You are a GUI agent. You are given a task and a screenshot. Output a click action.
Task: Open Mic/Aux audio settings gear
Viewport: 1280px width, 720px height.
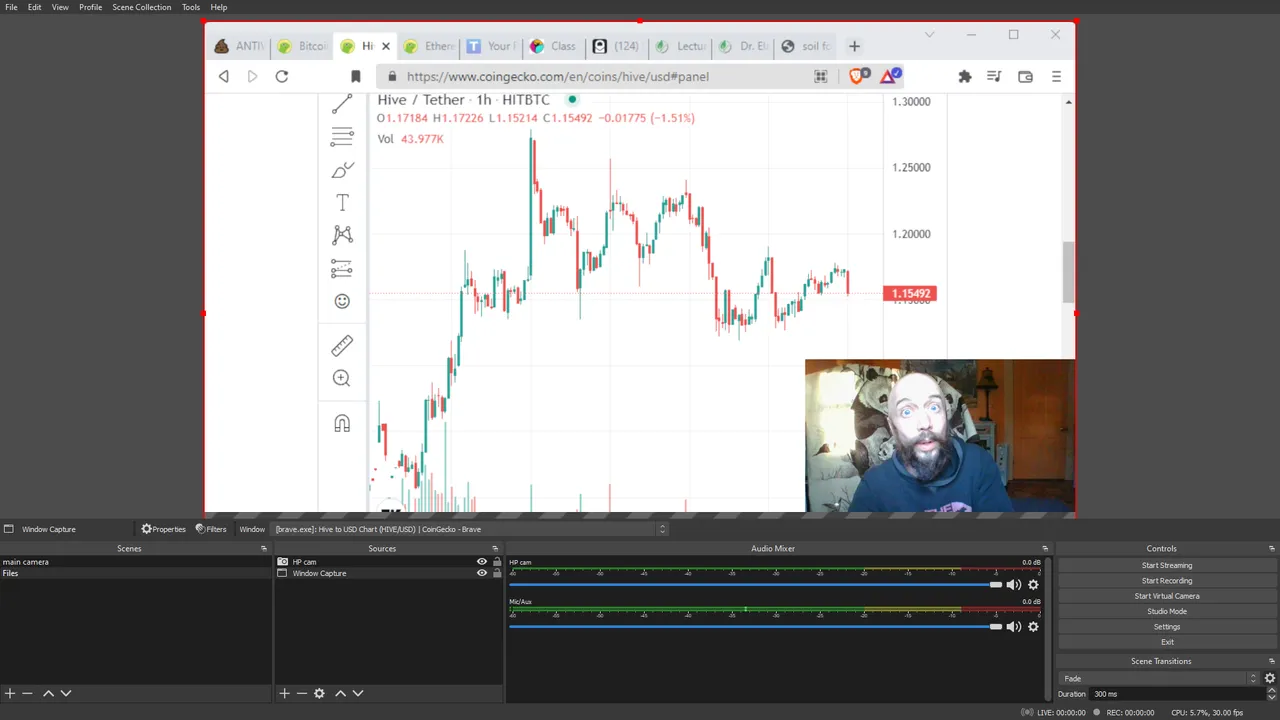pos(1033,627)
